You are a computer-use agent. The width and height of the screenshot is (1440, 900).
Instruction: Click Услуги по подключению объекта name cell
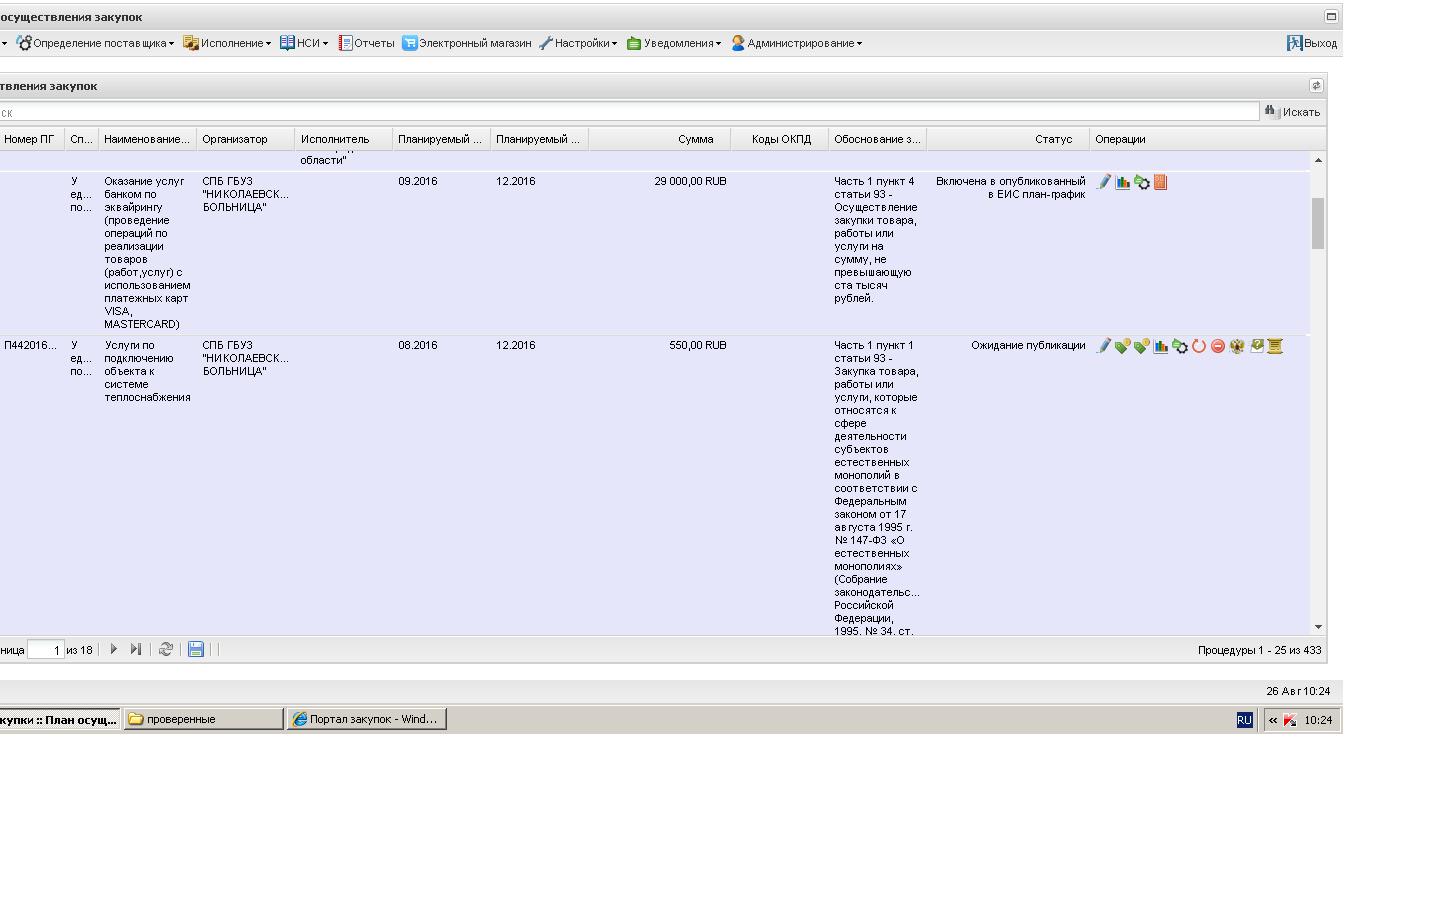click(147, 371)
